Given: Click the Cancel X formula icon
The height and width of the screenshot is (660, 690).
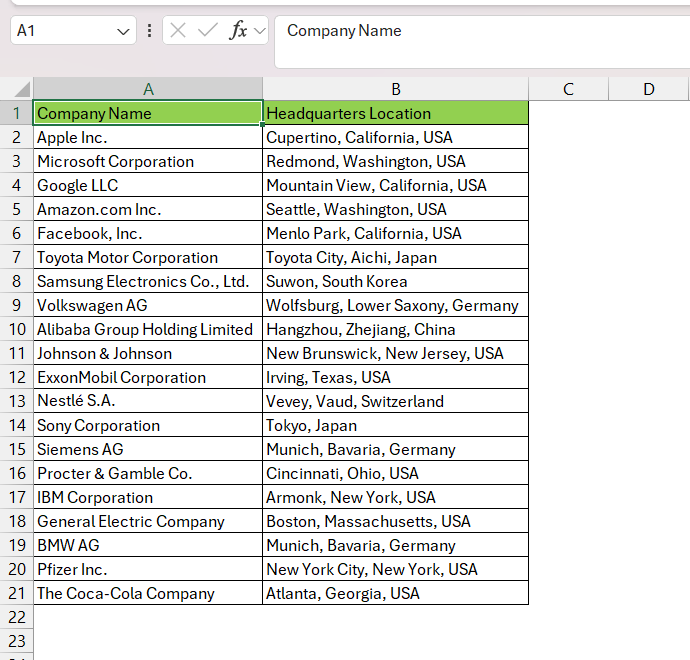Looking at the screenshot, I should tap(178, 30).
